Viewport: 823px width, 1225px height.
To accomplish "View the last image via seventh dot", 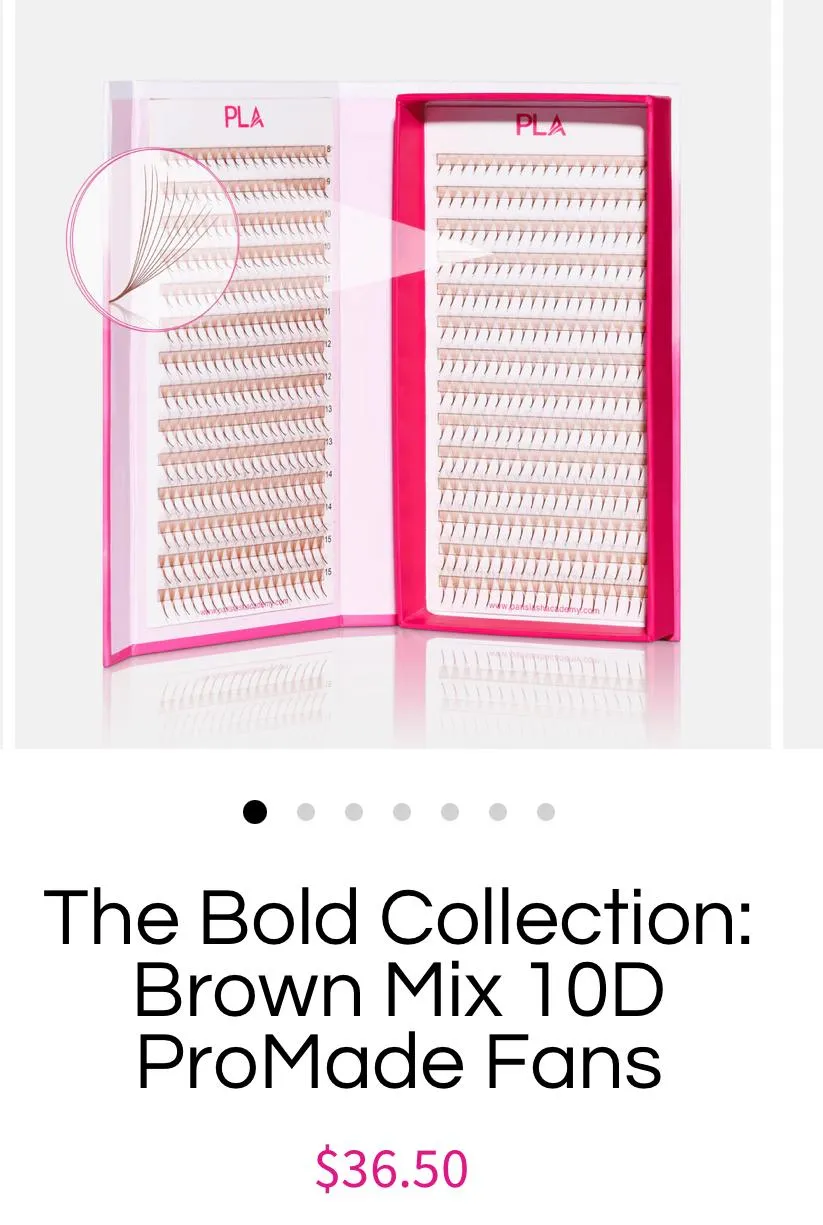I will tap(546, 812).
